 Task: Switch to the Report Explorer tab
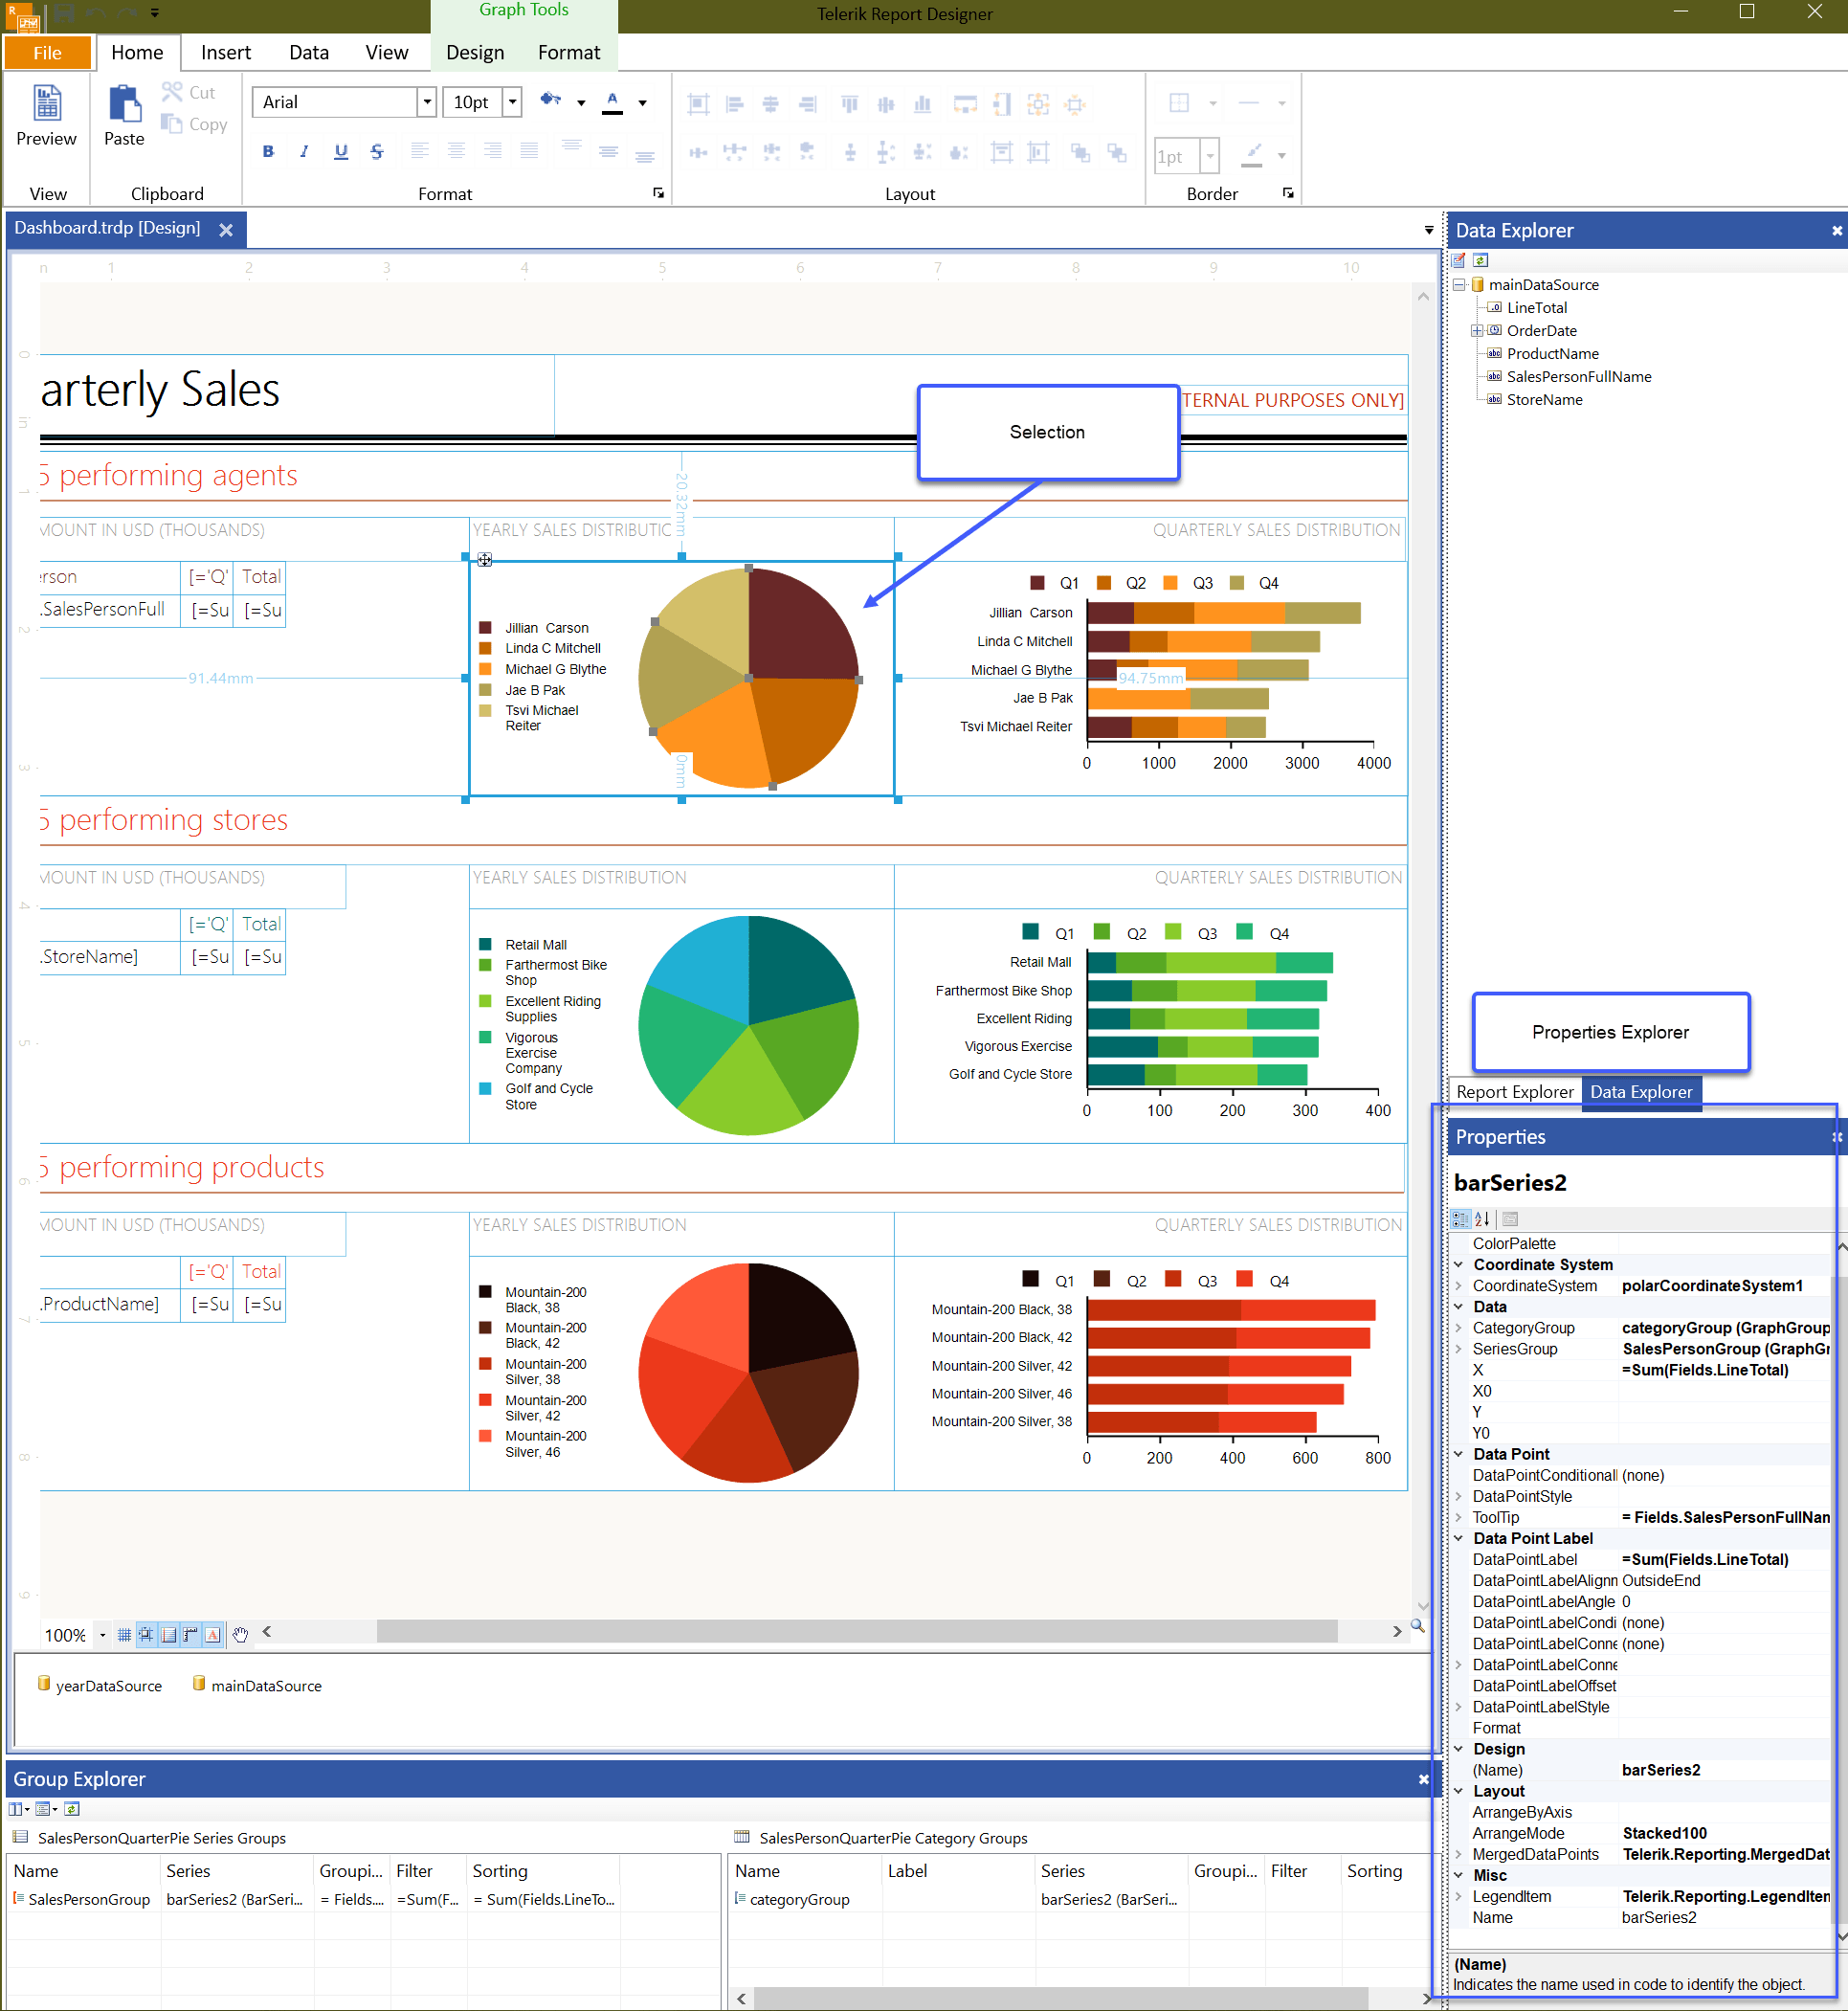click(x=1513, y=1091)
